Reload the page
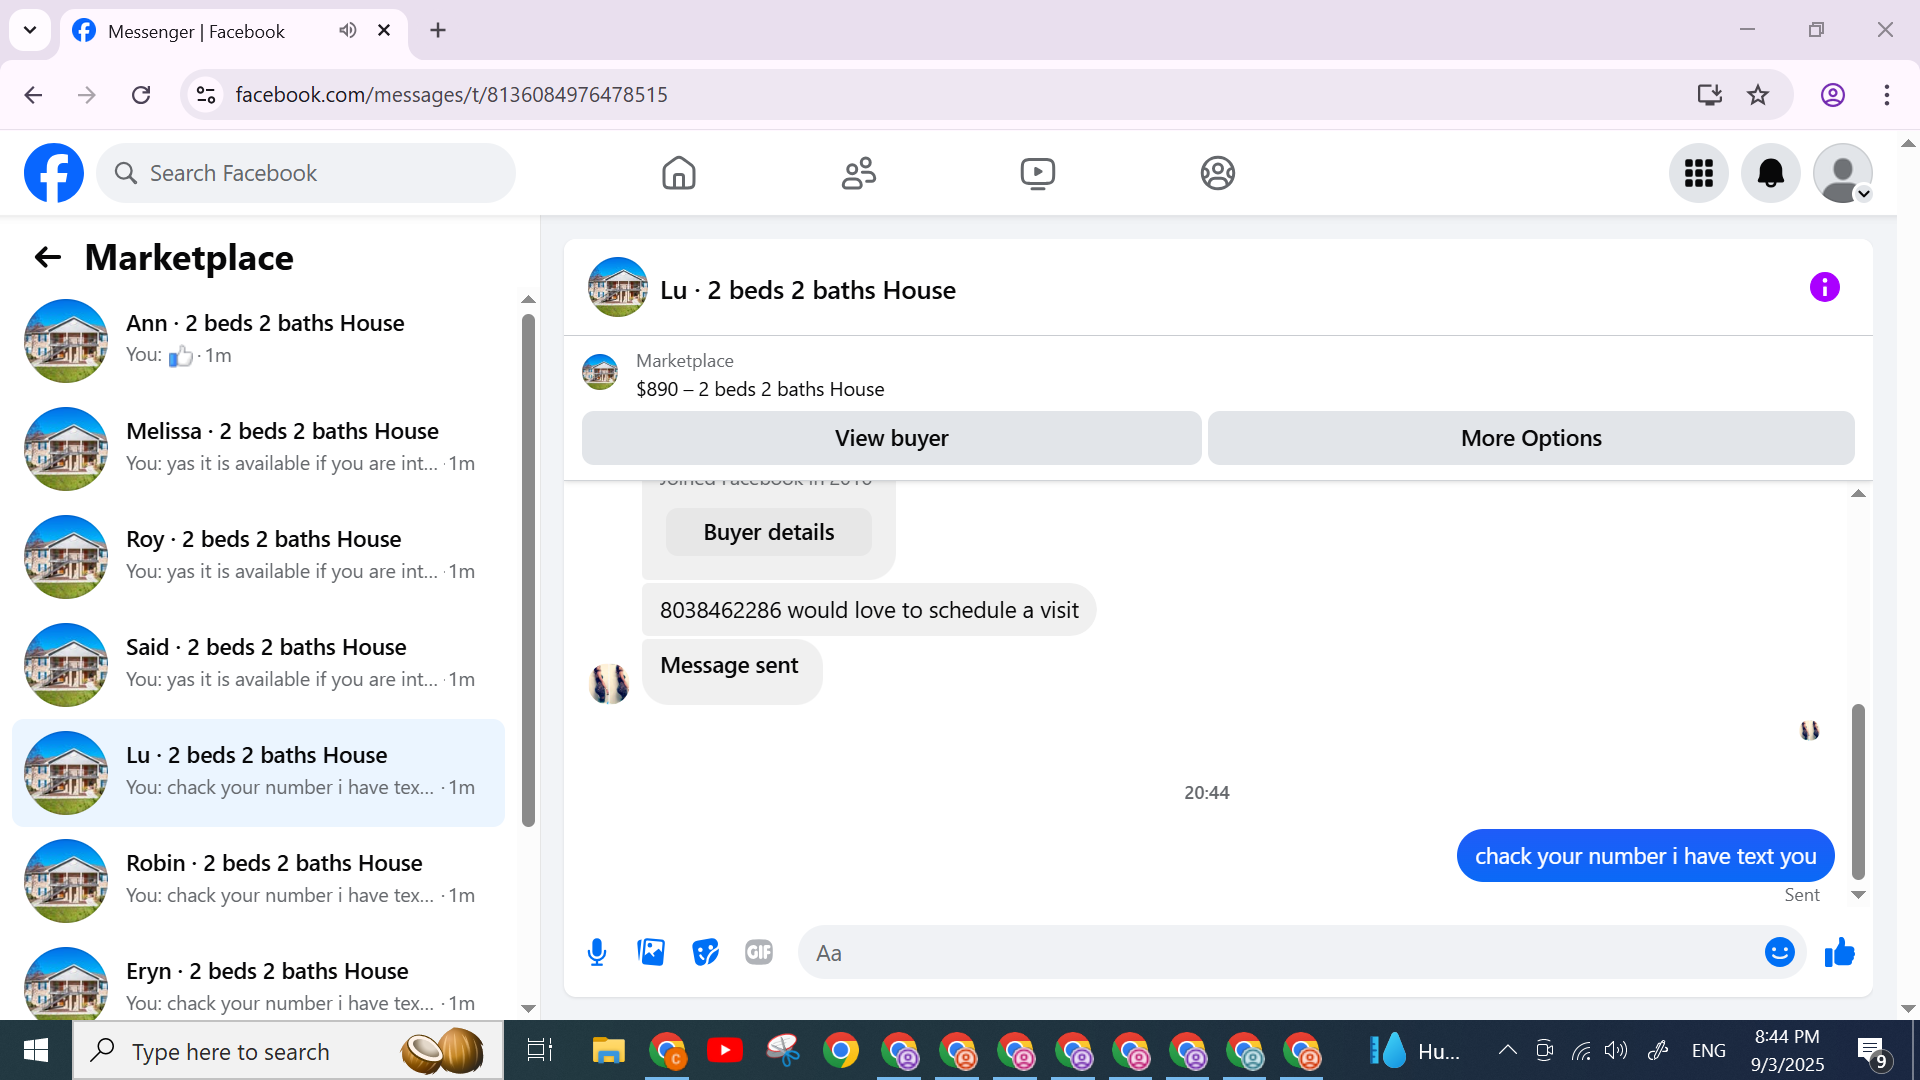 pos(141,95)
